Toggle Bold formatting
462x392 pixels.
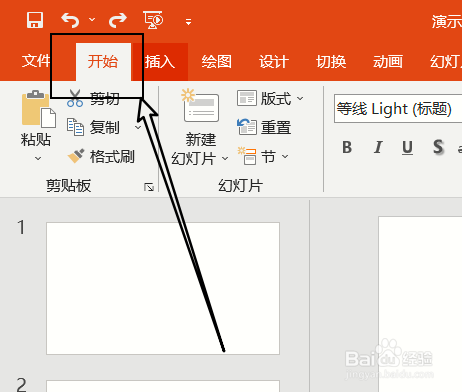click(347, 147)
